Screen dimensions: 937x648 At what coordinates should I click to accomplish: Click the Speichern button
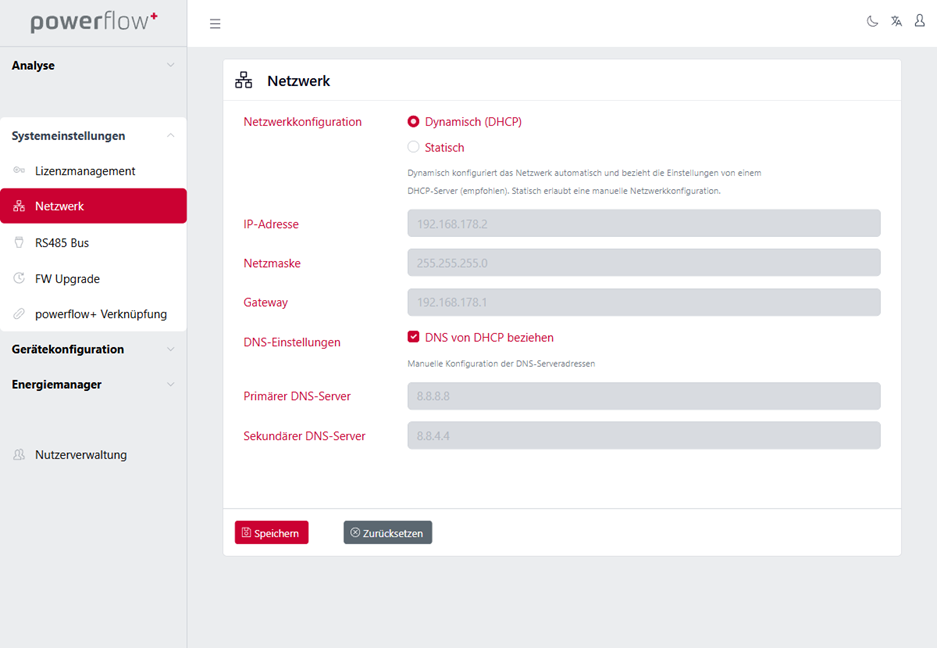(271, 533)
